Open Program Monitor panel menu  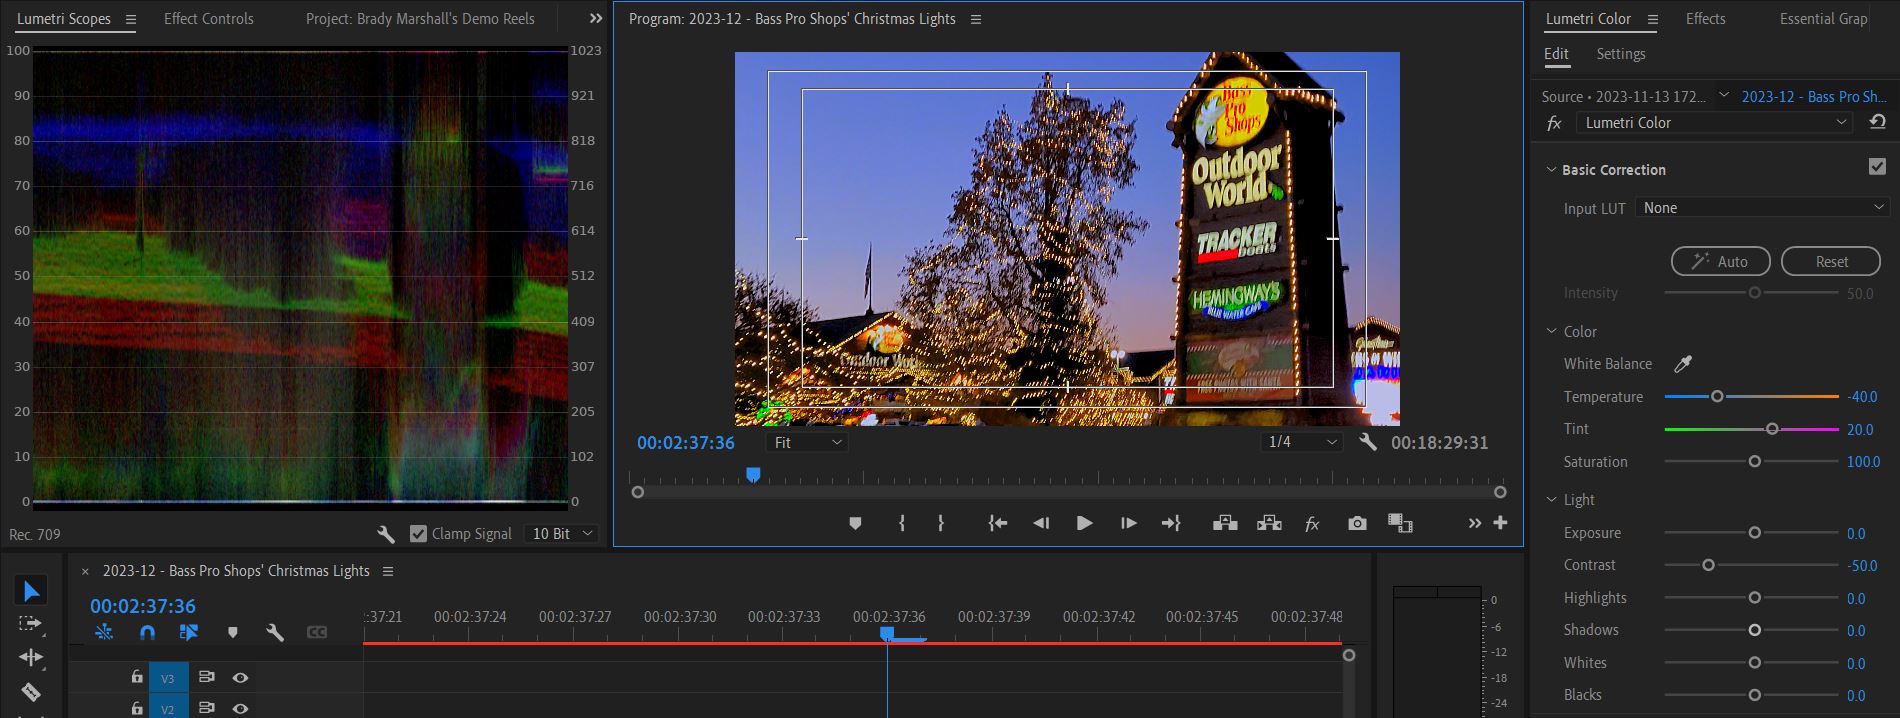click(x=976, y=19)
